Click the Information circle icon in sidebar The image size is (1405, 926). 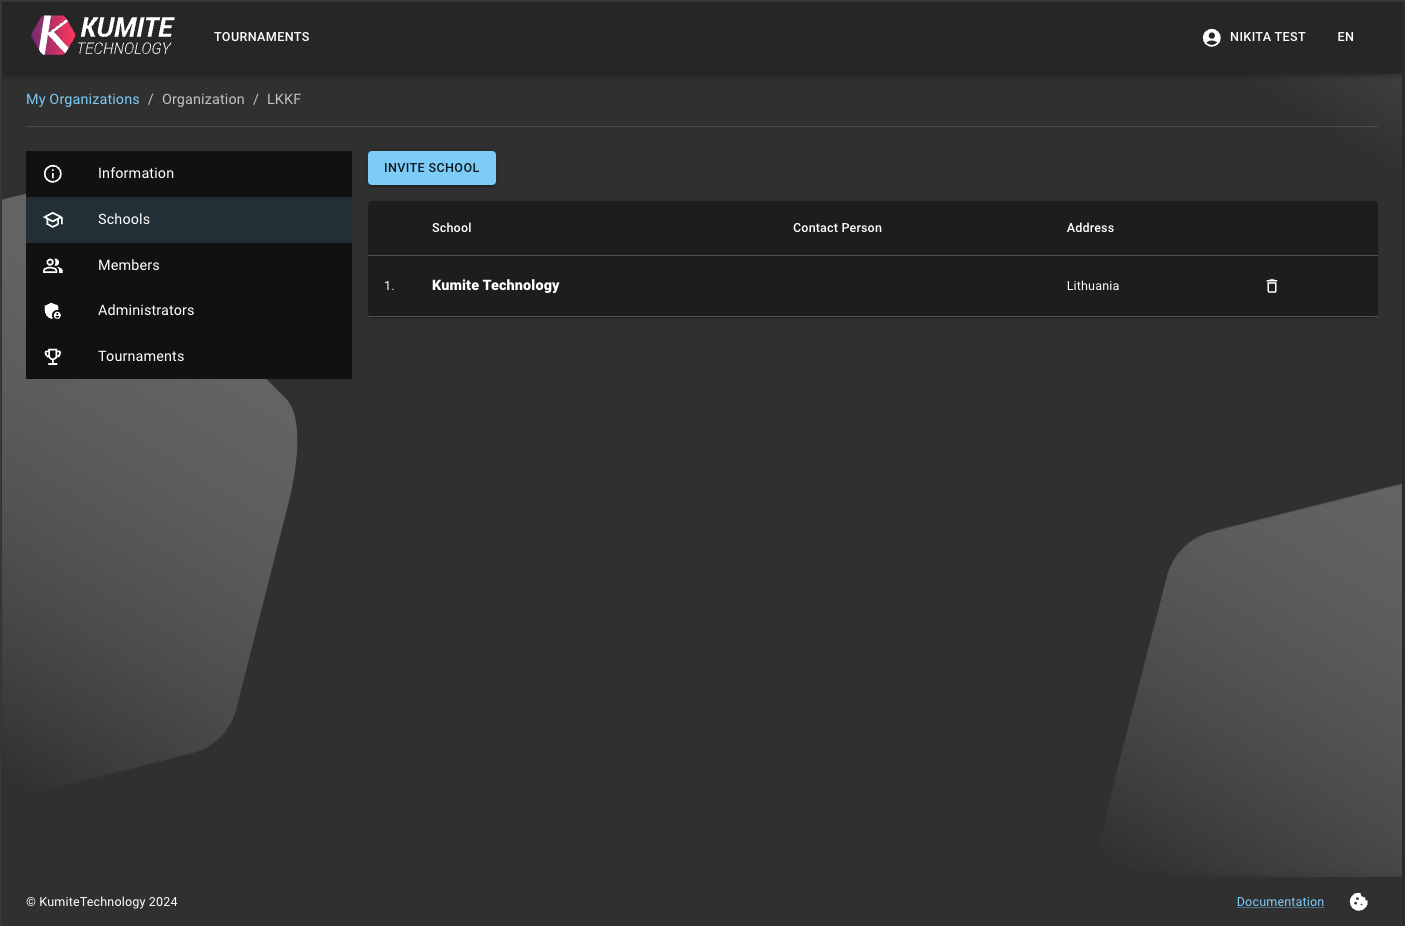(x=53, y=174)
